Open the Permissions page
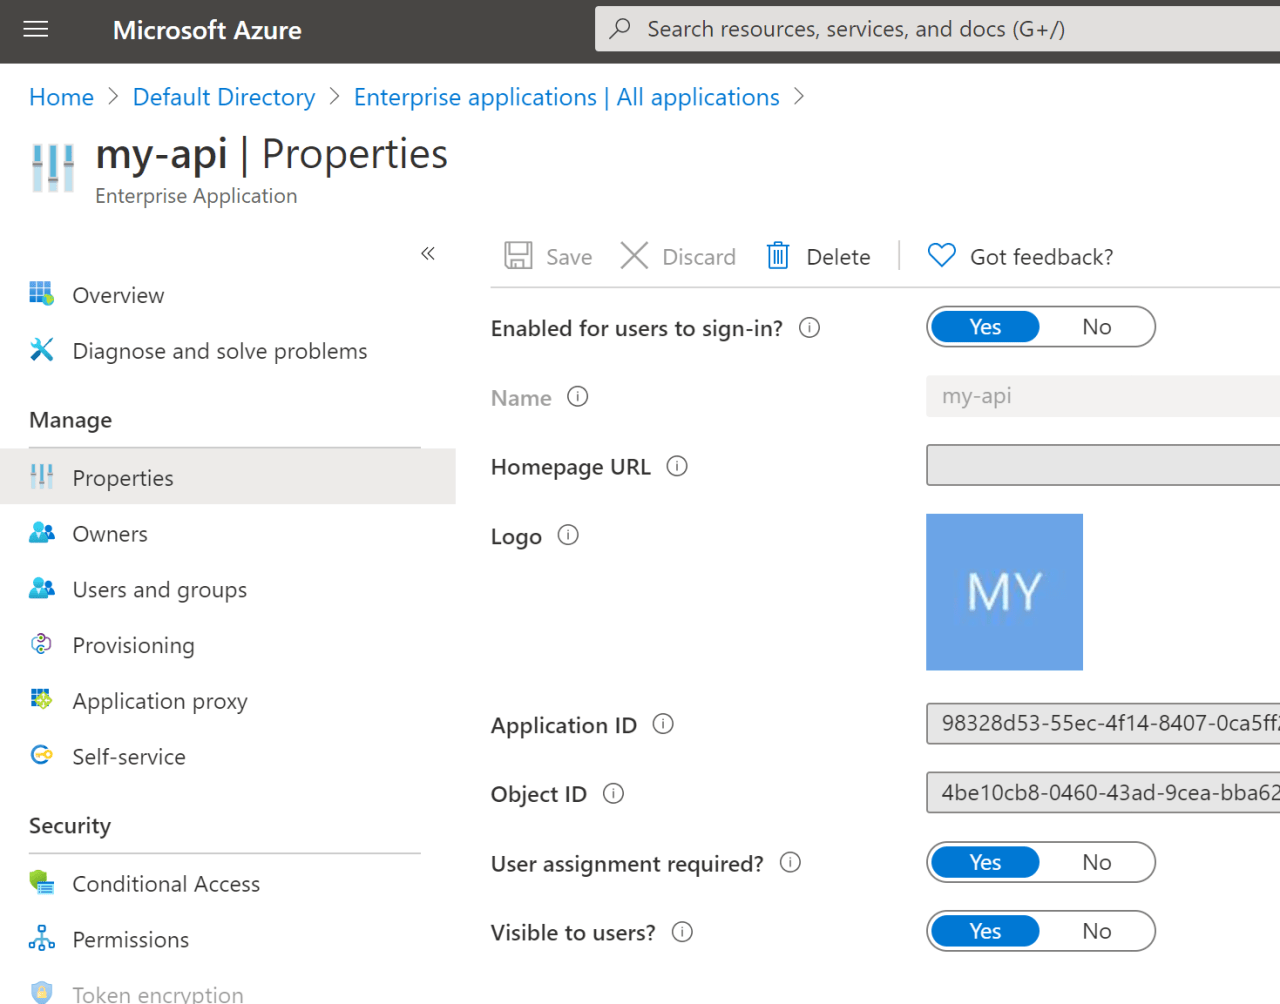The width and height of the screenshot is (1280, 1004). [130, 939]
